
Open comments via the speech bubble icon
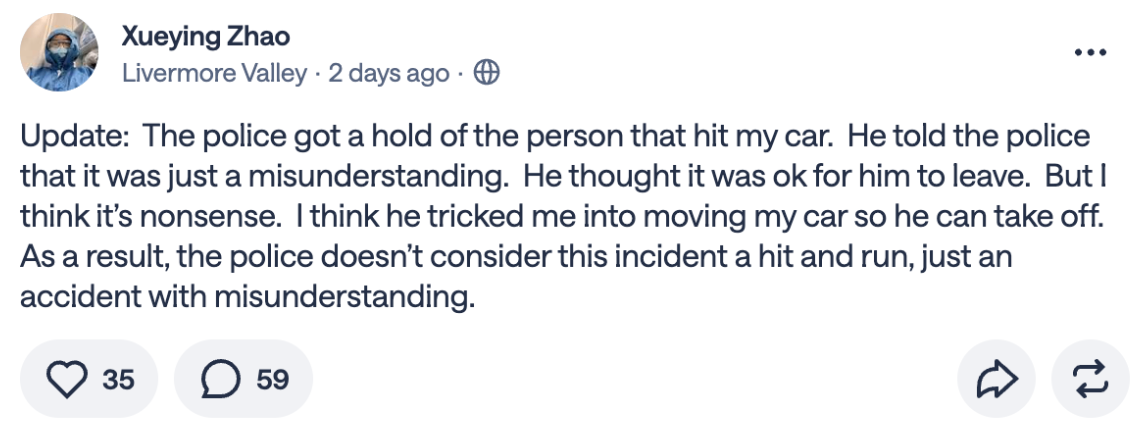pos(219,379)
